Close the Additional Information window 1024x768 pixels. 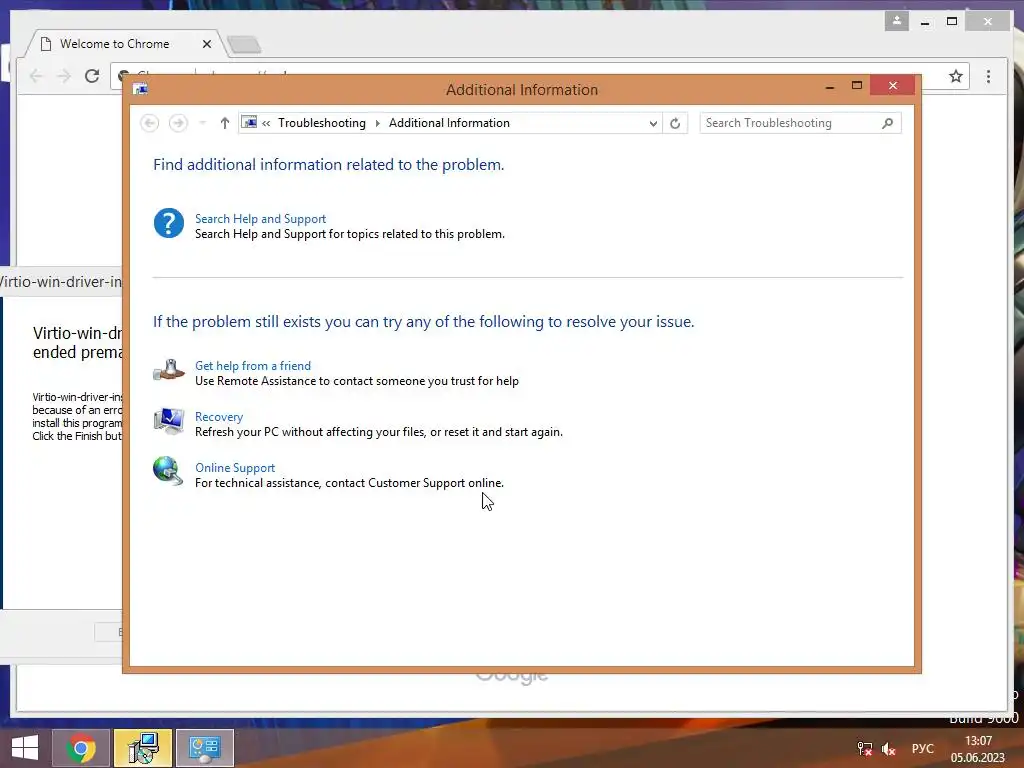[893, 86]
